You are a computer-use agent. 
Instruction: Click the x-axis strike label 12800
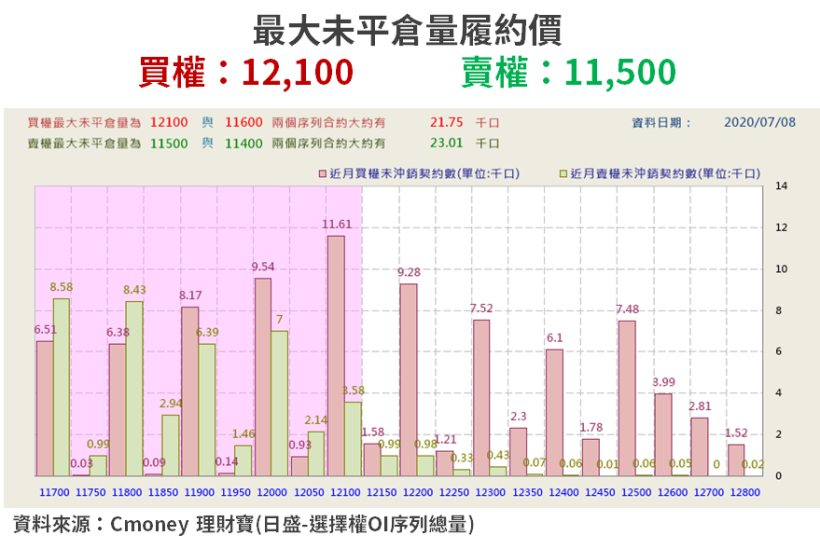click(x=745, y=493)
